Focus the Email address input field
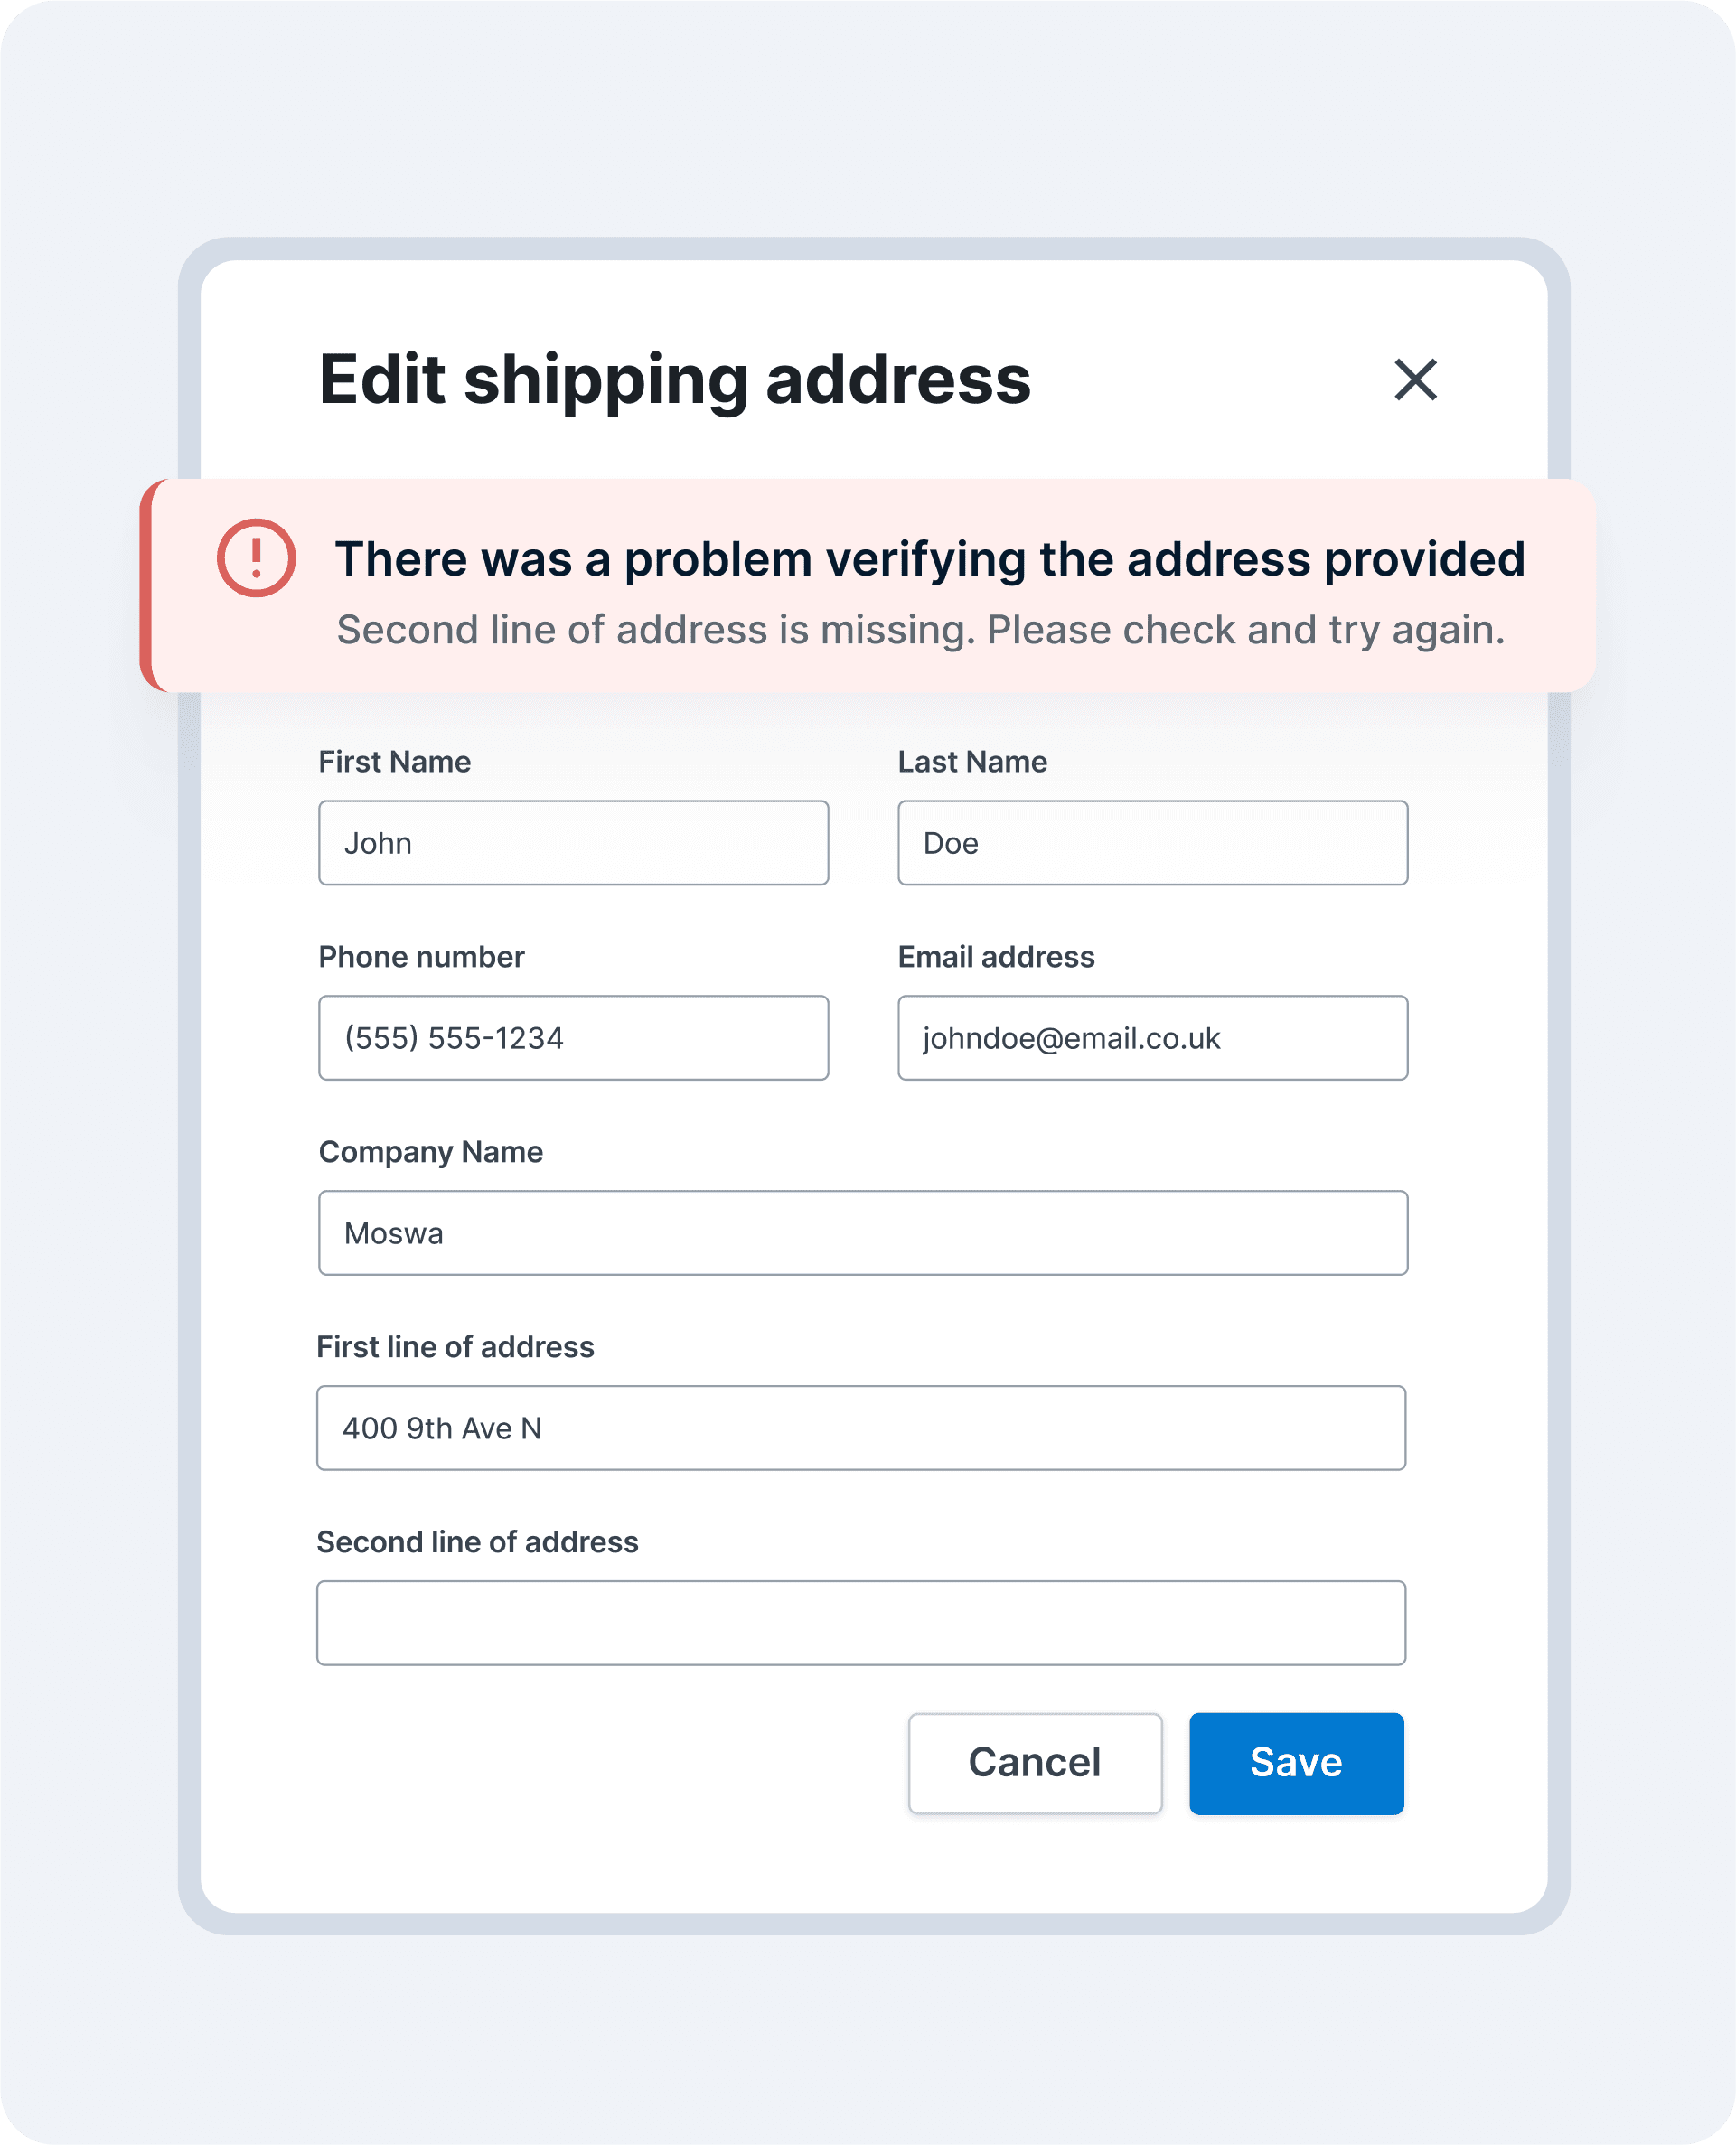The image size is (1736, 2145). tap(1152, 1038)
